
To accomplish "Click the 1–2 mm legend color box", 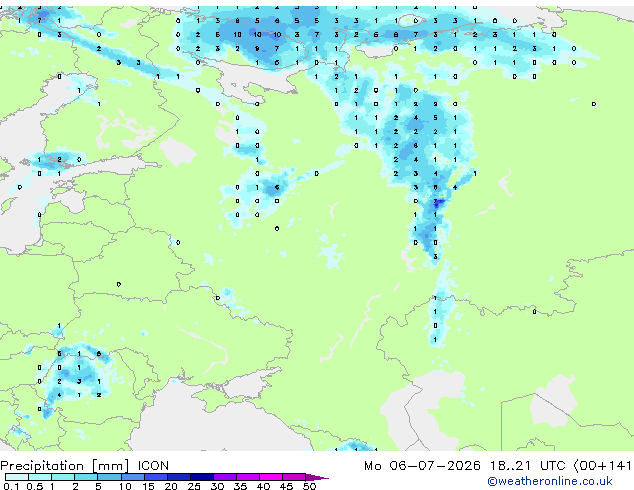I will (63, 477).
